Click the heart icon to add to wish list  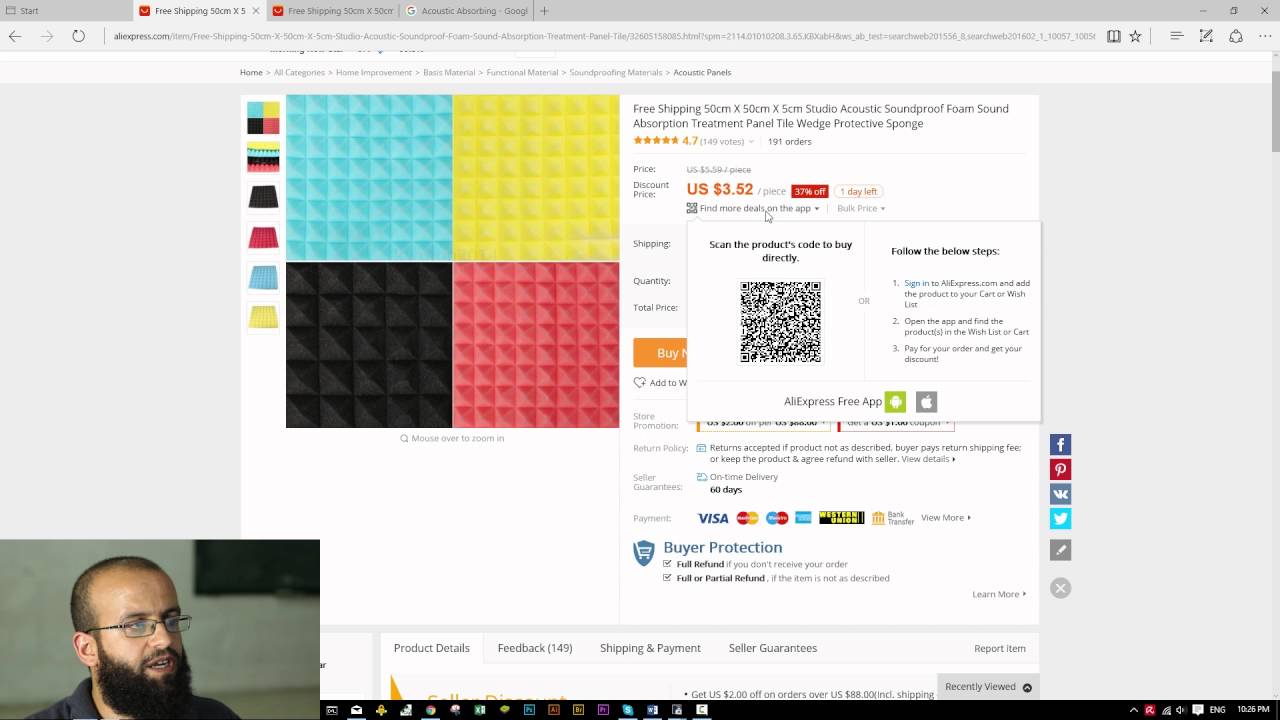pyautogui.click(x=640, y=382)
